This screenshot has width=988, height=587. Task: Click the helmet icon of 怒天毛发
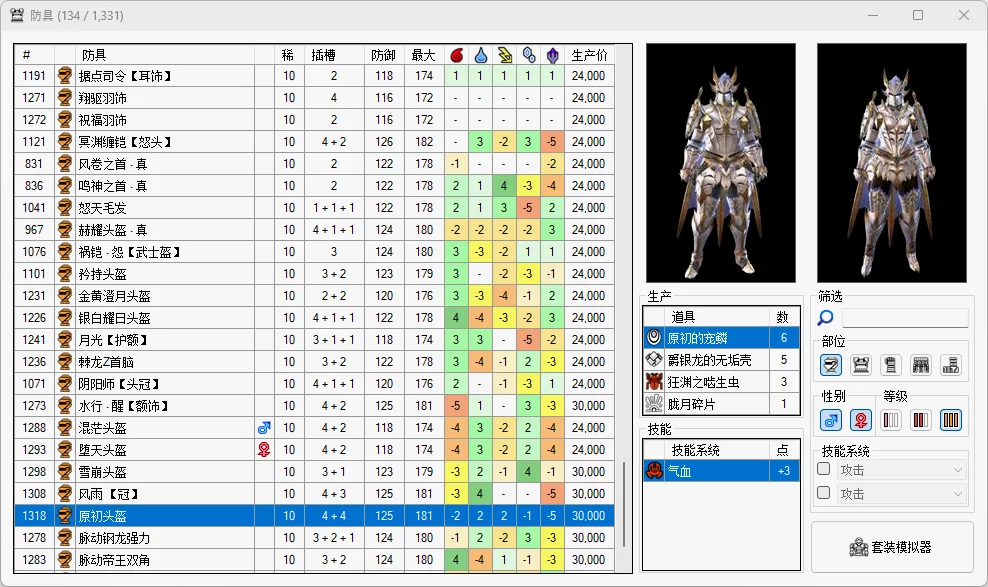(x=64, y=208)
